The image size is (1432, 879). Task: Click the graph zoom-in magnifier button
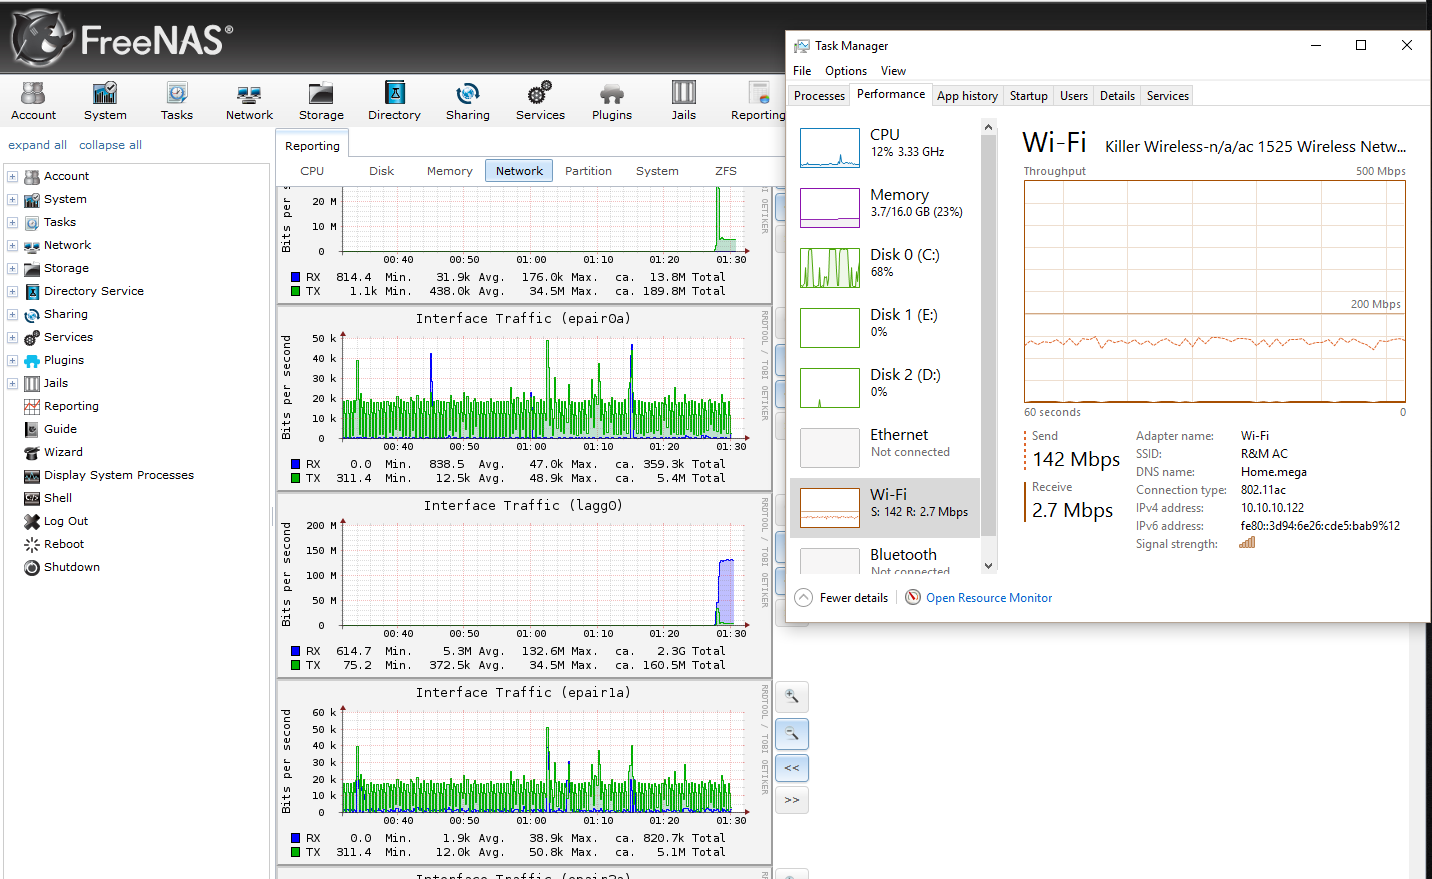[x=792, y=697]
